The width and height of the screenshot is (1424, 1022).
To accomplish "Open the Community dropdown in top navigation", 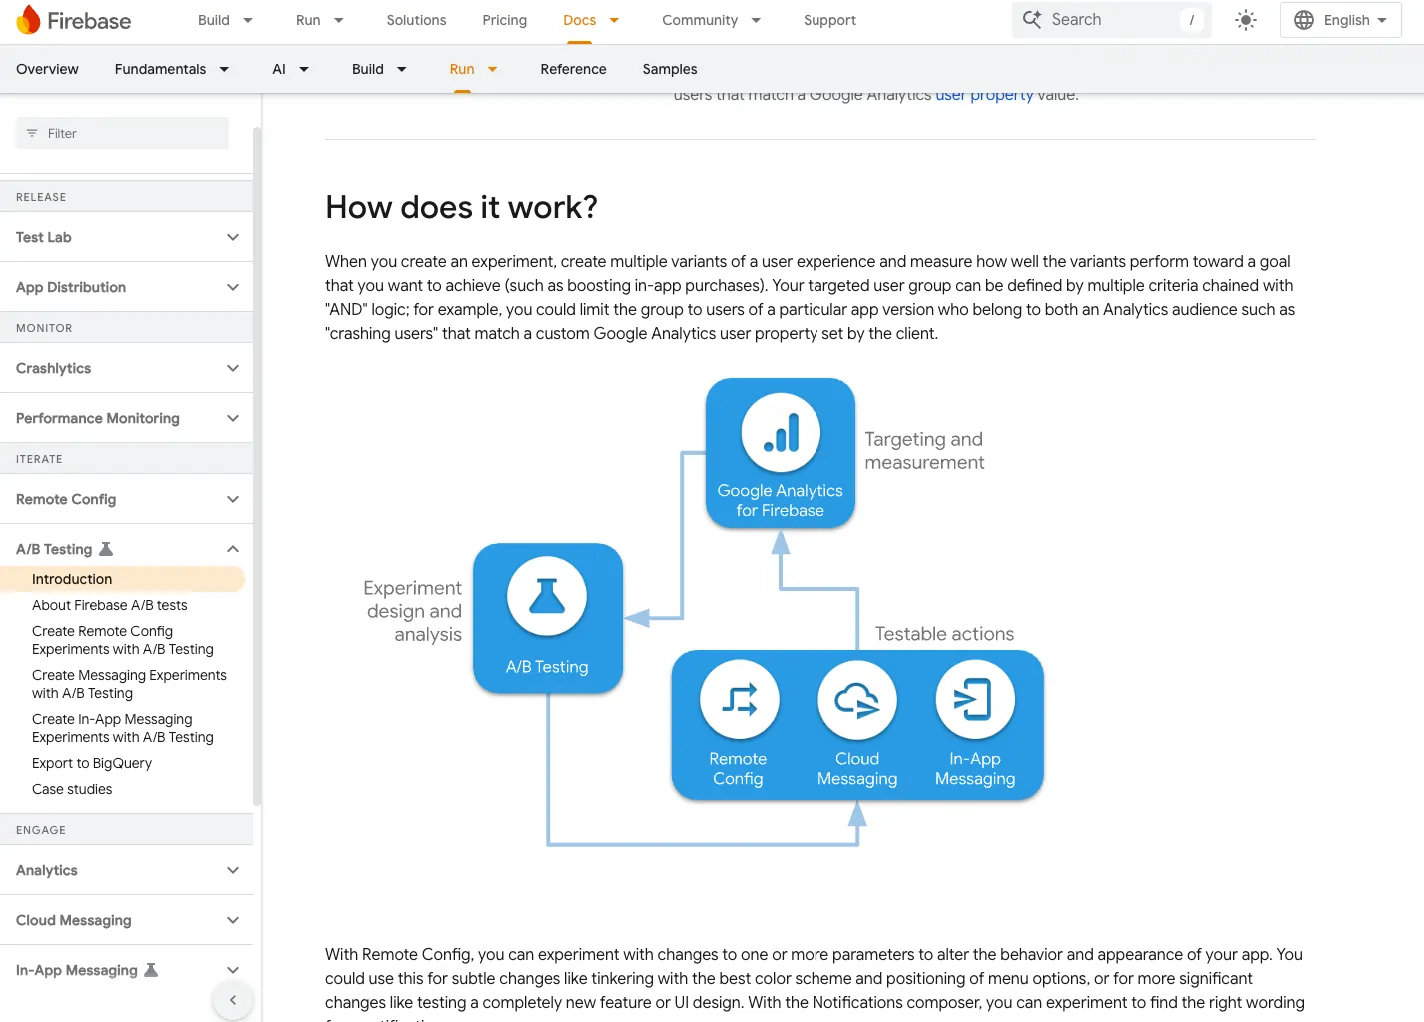I will (x=711, y=20).
